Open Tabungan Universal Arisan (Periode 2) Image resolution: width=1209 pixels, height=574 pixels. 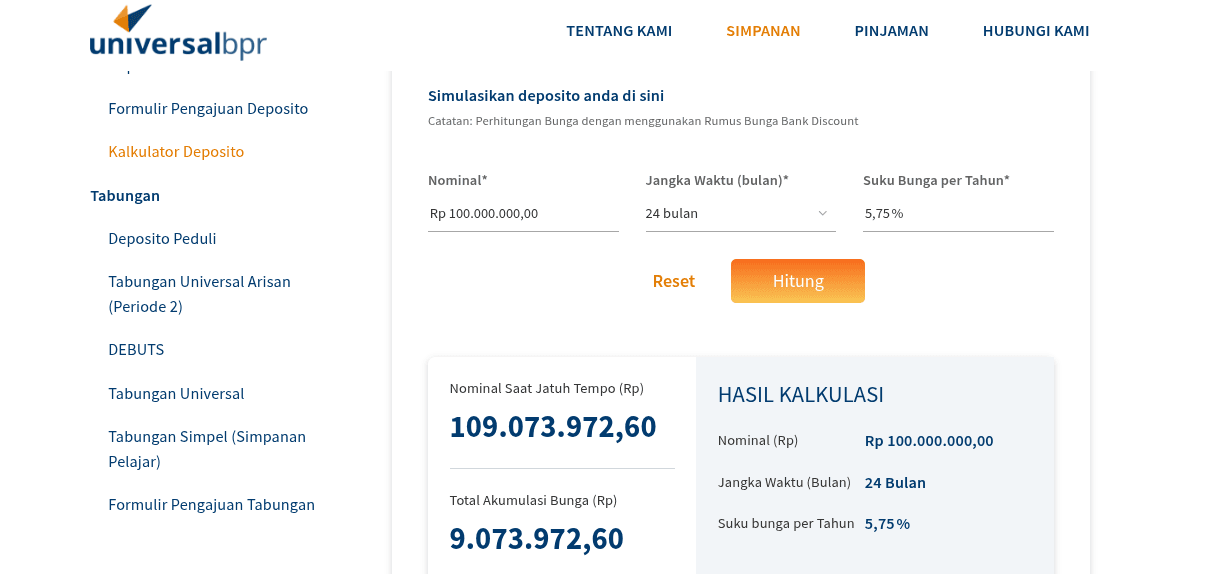[199, 294]
